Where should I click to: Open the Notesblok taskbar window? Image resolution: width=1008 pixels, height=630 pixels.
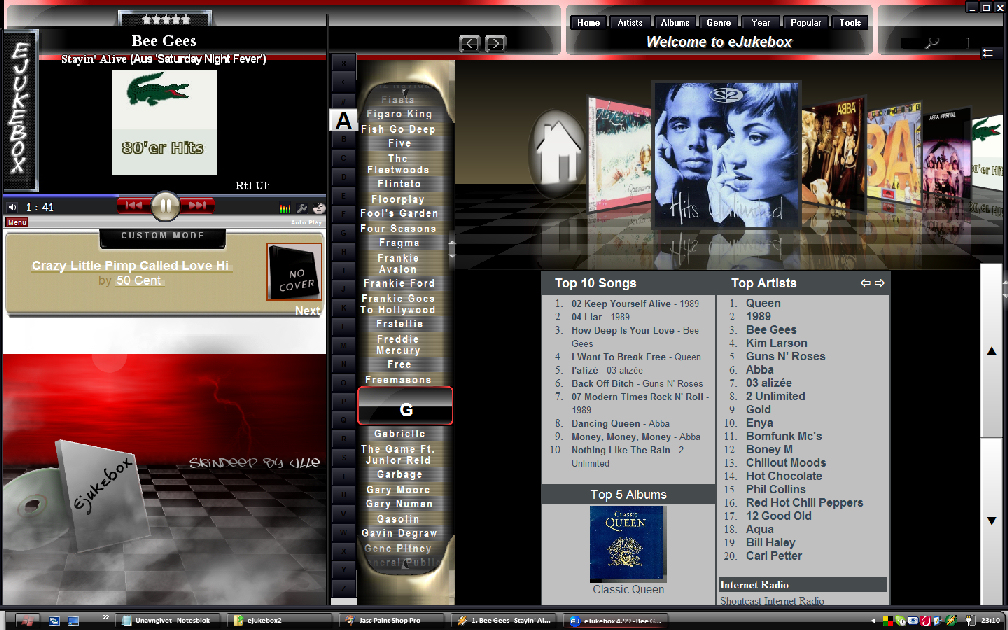pyautogui.click(x=170, y=620)
